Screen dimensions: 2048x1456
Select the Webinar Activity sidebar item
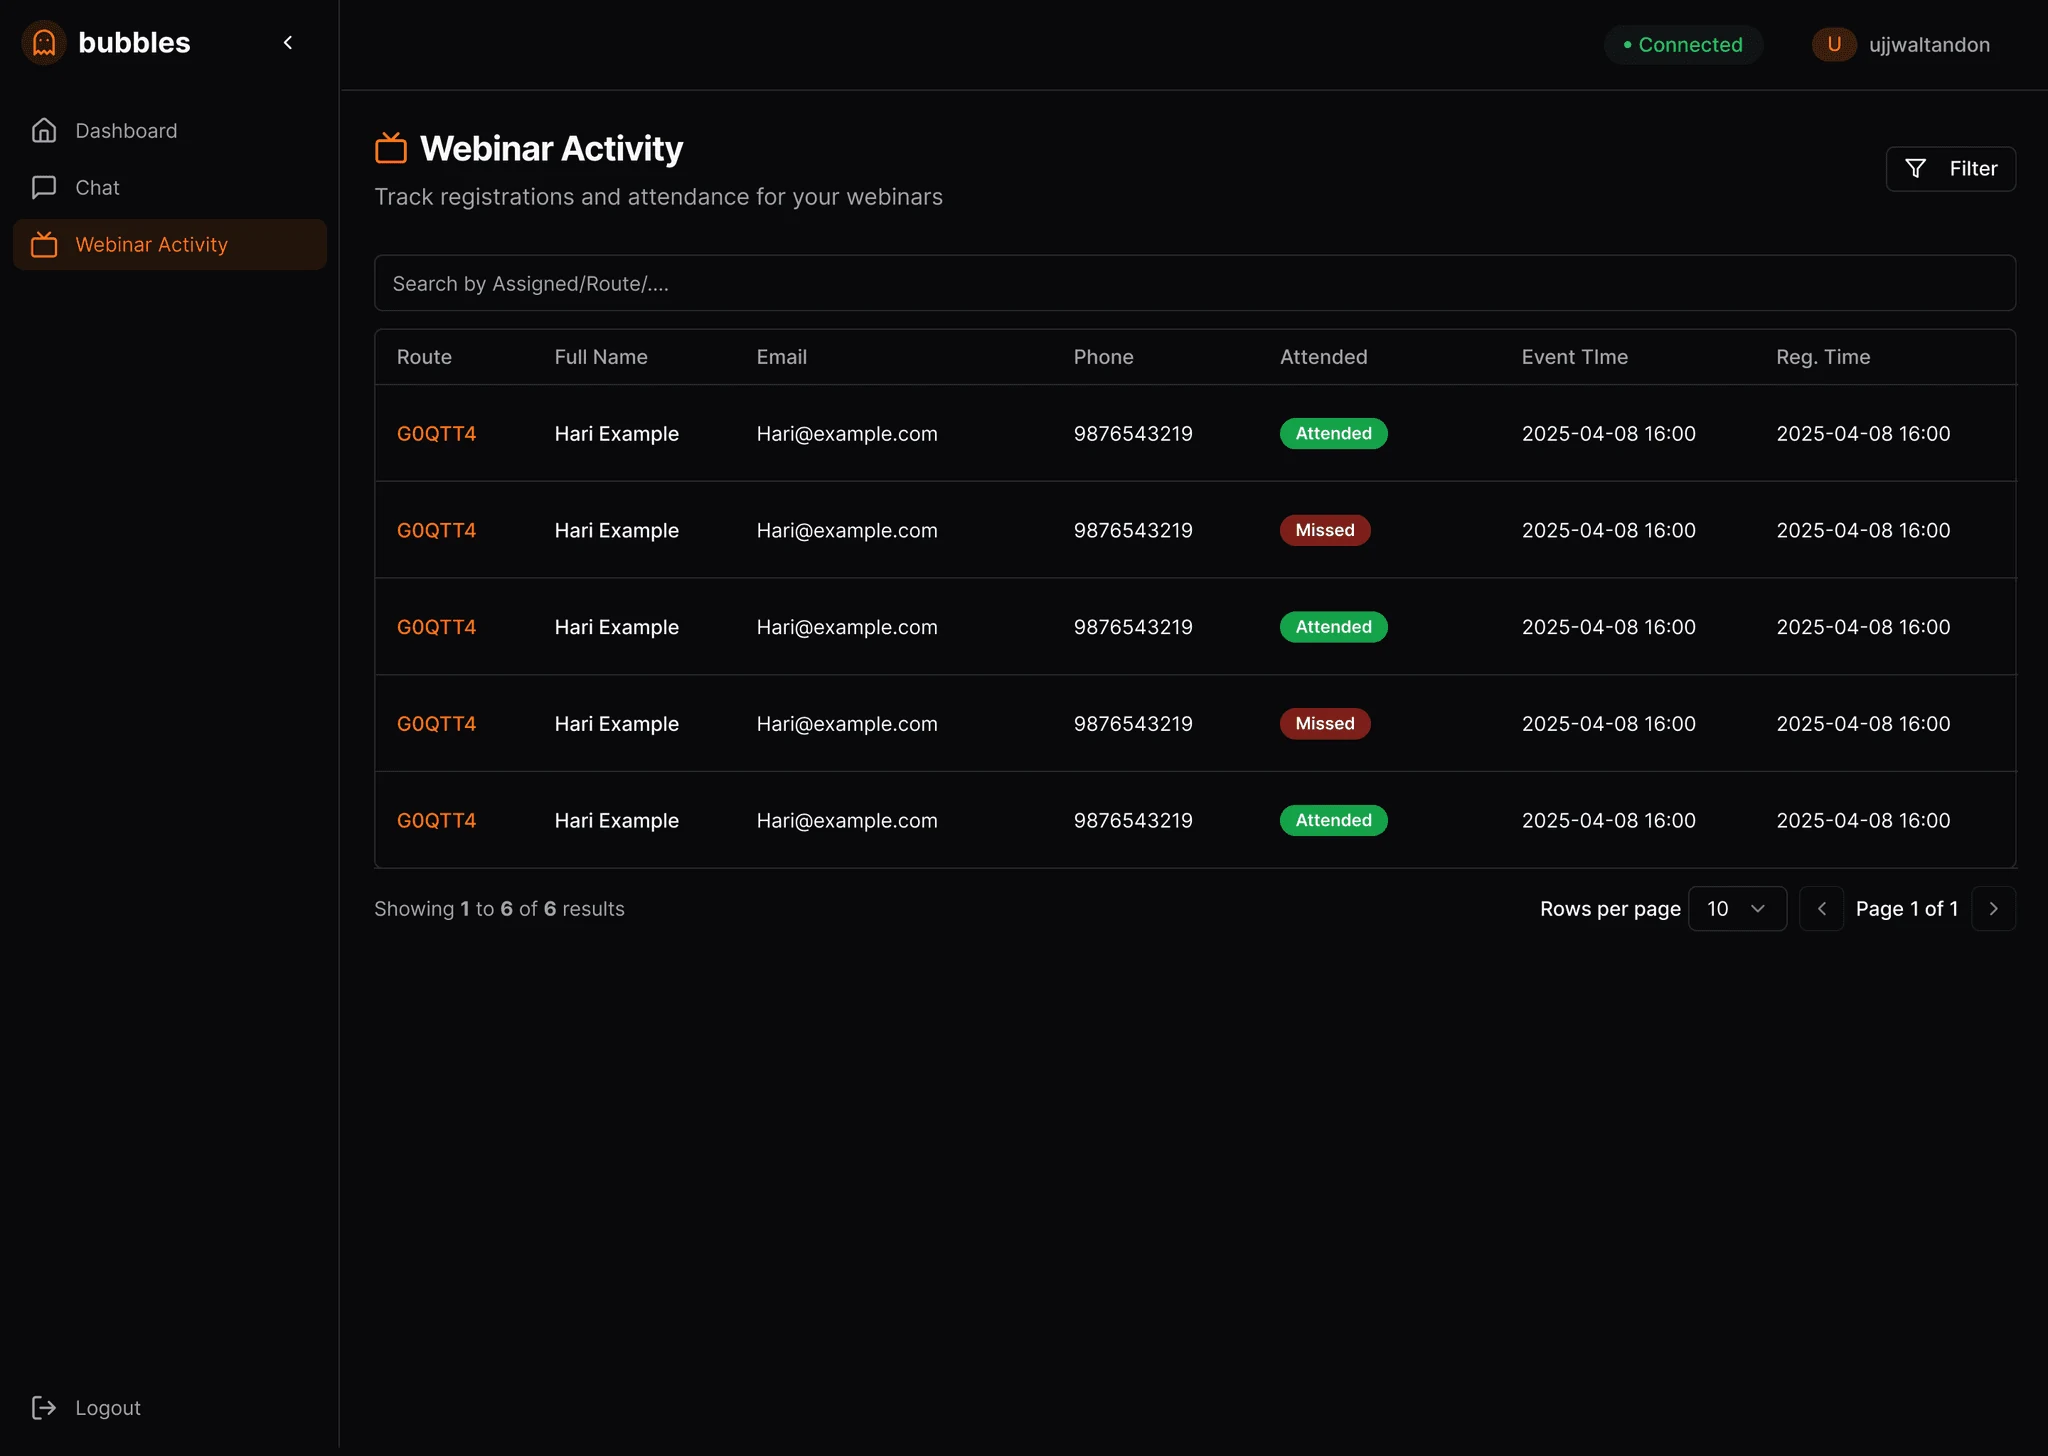(x=170, y=245)
